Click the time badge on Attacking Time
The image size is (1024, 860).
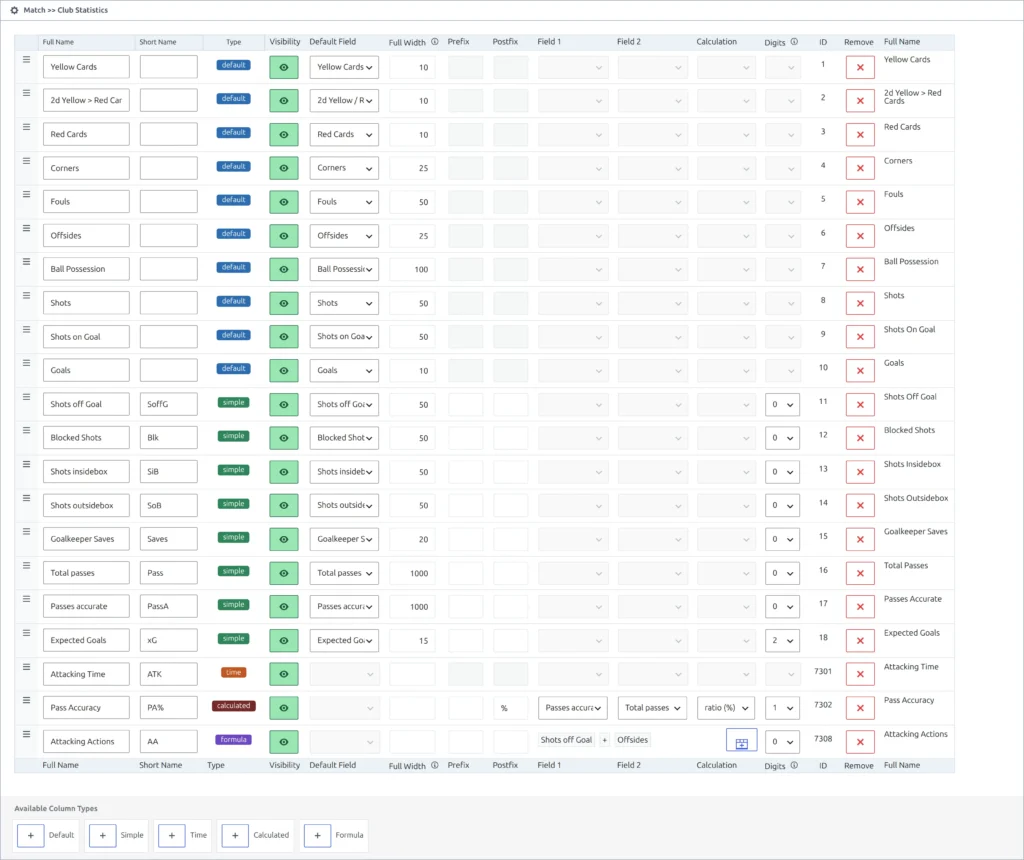click(233, 673)
